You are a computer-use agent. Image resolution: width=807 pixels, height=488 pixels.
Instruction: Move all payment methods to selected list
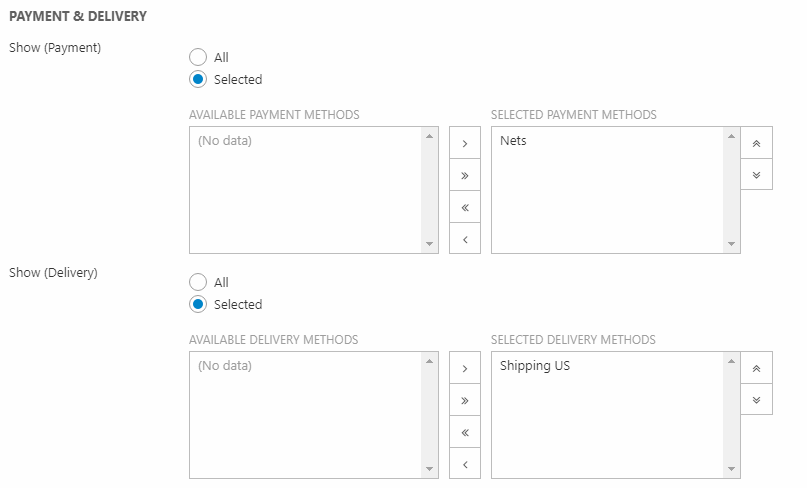tap(465, 175)
